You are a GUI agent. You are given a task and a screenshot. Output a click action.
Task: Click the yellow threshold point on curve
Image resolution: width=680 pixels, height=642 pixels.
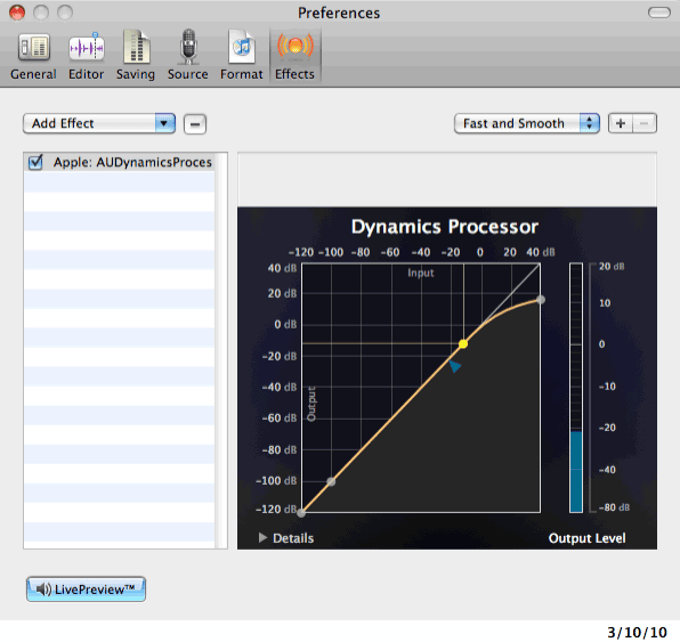click(x=463, y=344)
